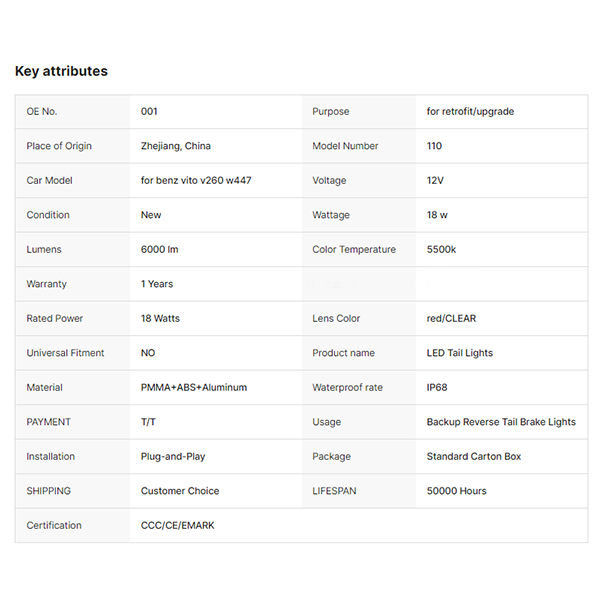Select the Plug-and-Play installation value
The image size is (600, 600).
click(x=173, y=456)
